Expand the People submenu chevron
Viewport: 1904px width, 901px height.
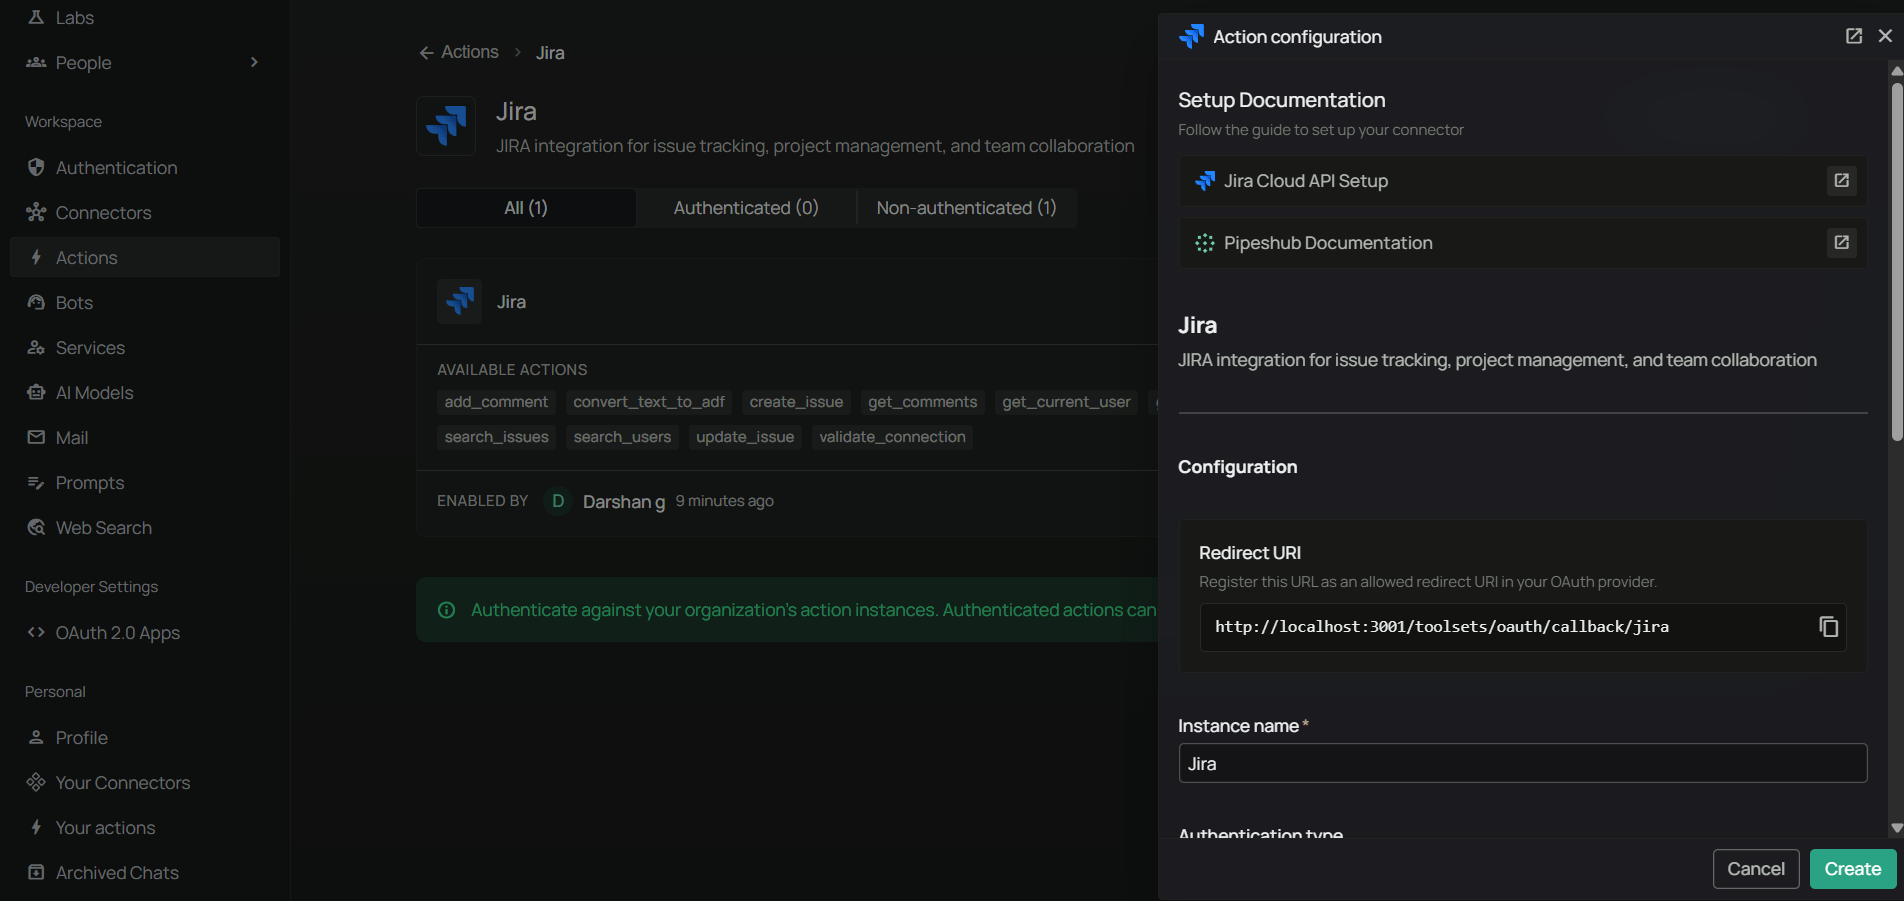click(254, 62)
